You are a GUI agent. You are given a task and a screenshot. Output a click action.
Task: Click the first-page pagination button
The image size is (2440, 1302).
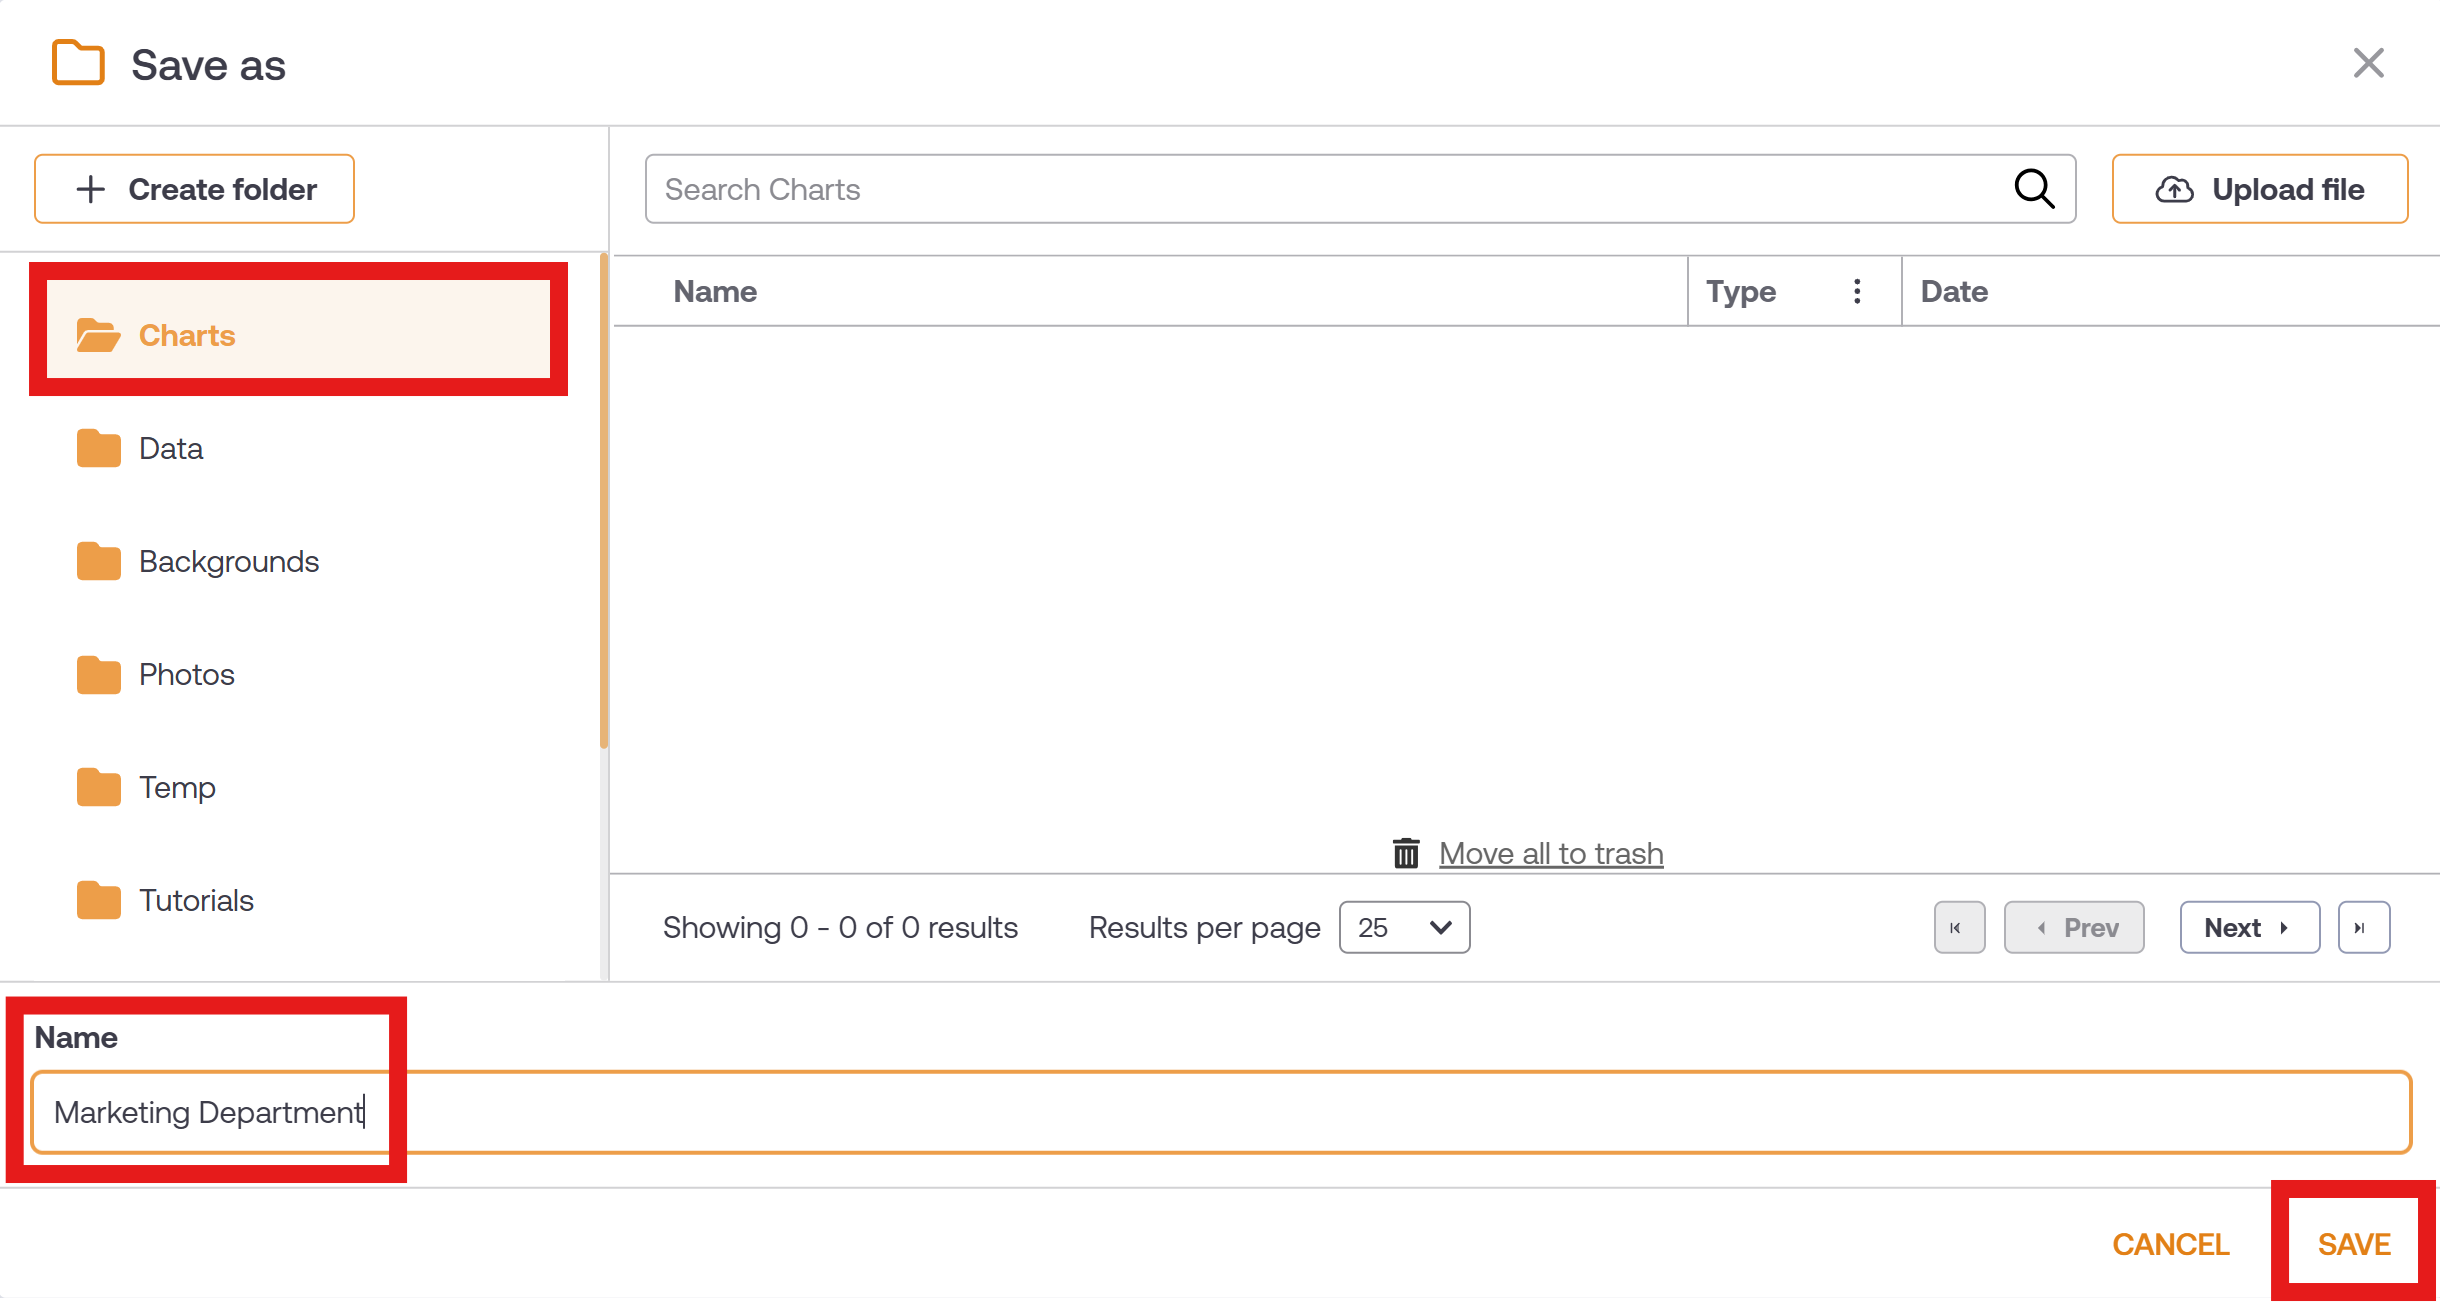tap(1958, 927)
